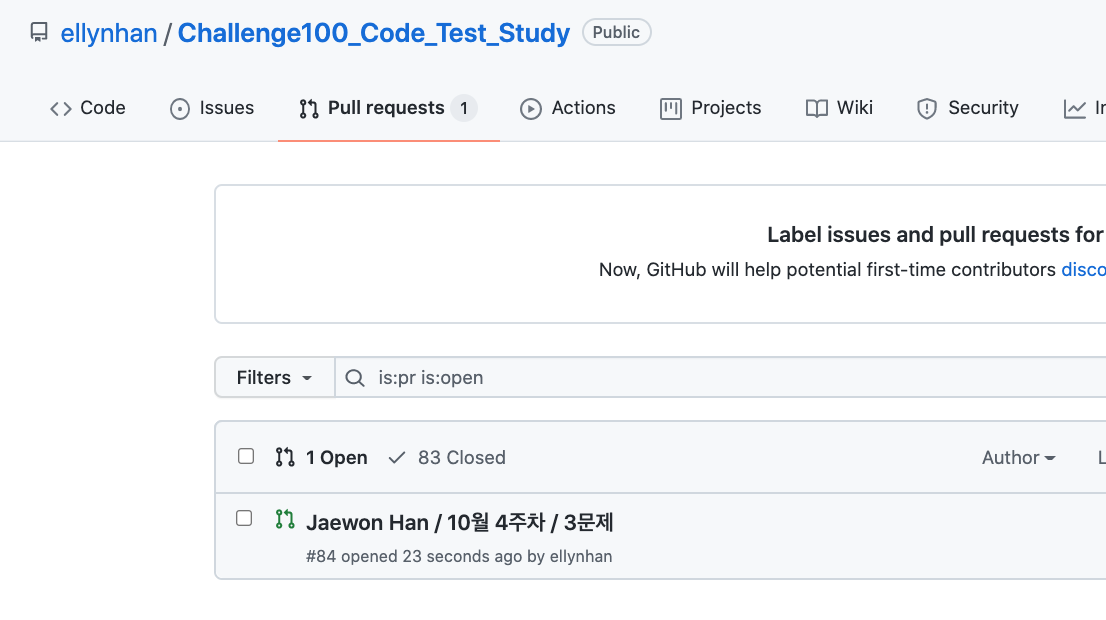Click the Code tab angle-brackets icon
This screenshot has width=1106, height=620.
pyautogui.click(x=61, y=109)
